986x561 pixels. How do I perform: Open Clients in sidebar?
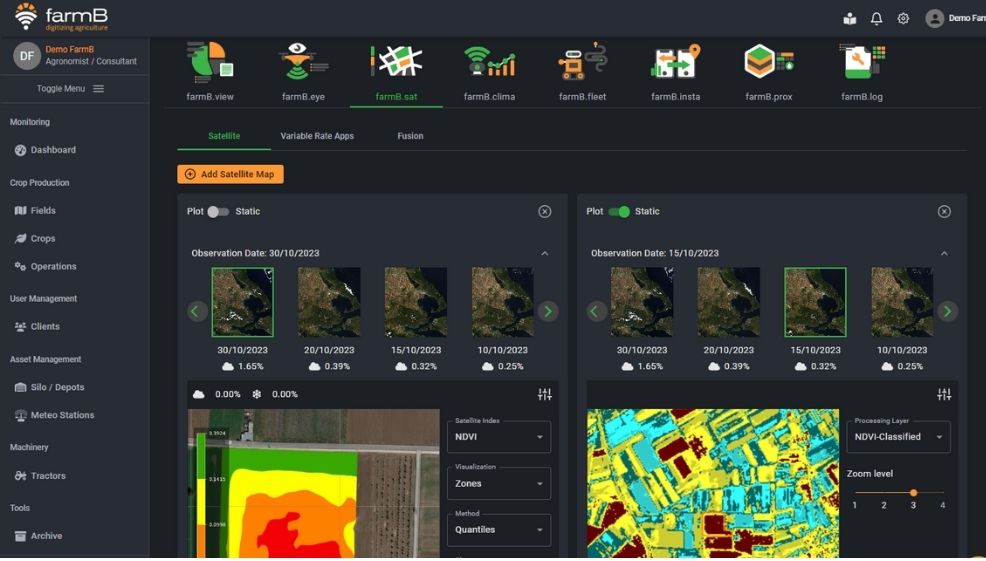(x=37, y=326)
